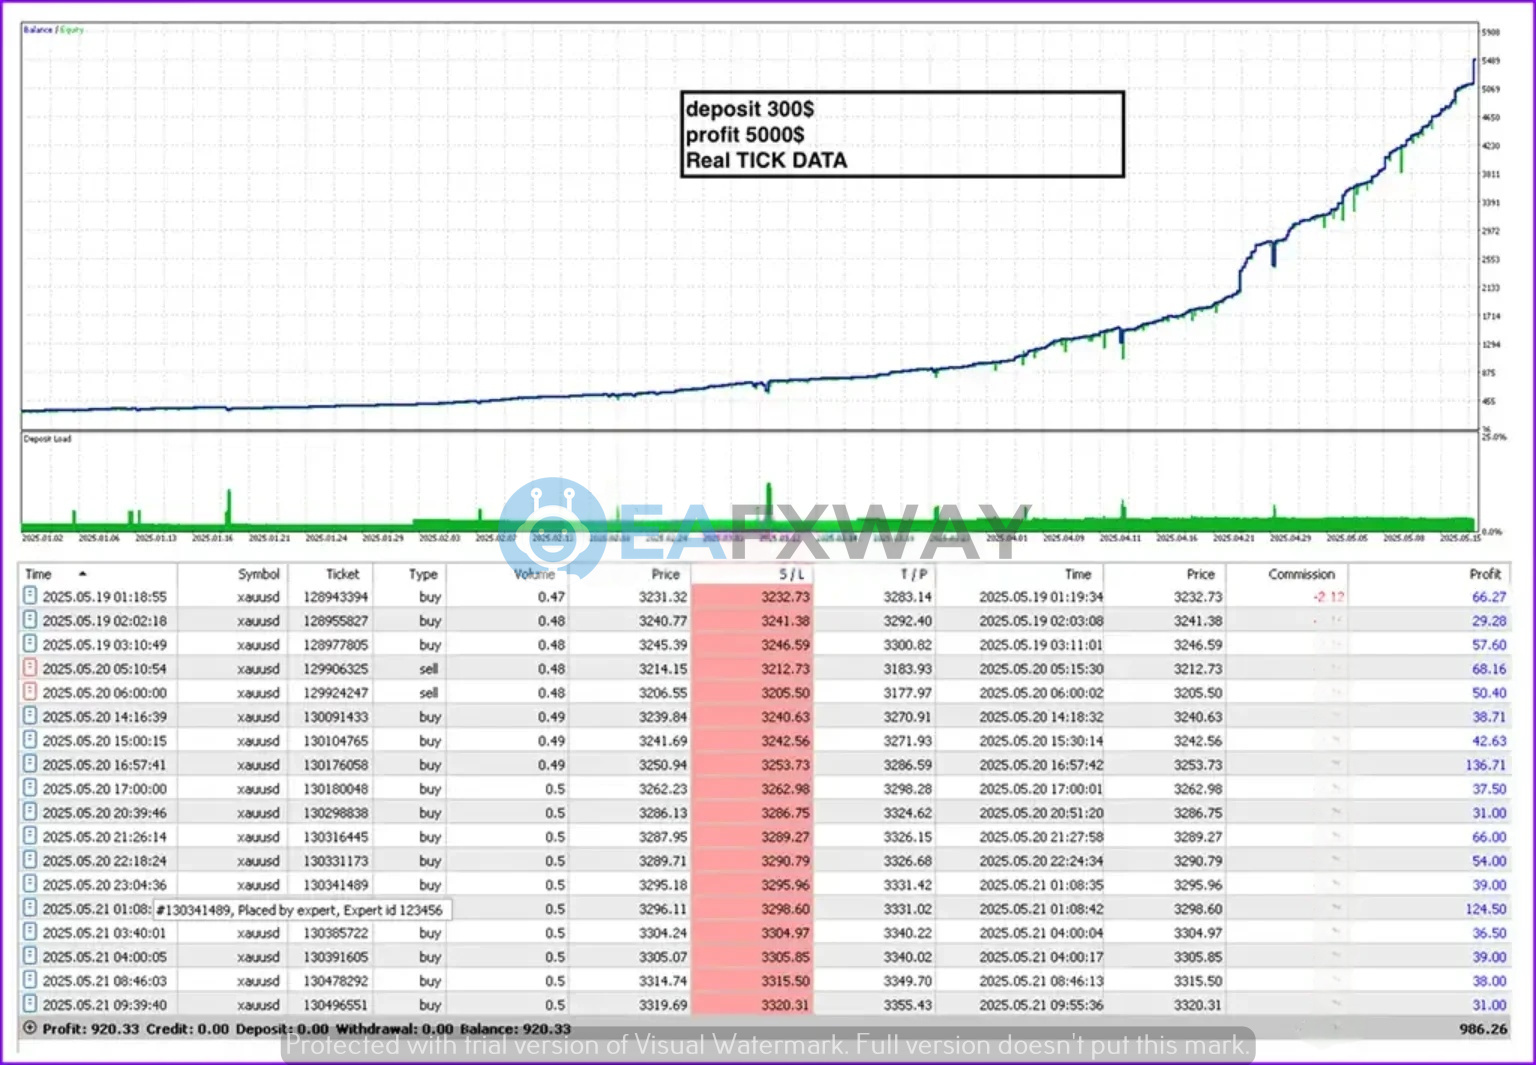Click the sell order icon for ticket 129924247
This screenshot has height=1065, width=1536.
pos(30,692)
